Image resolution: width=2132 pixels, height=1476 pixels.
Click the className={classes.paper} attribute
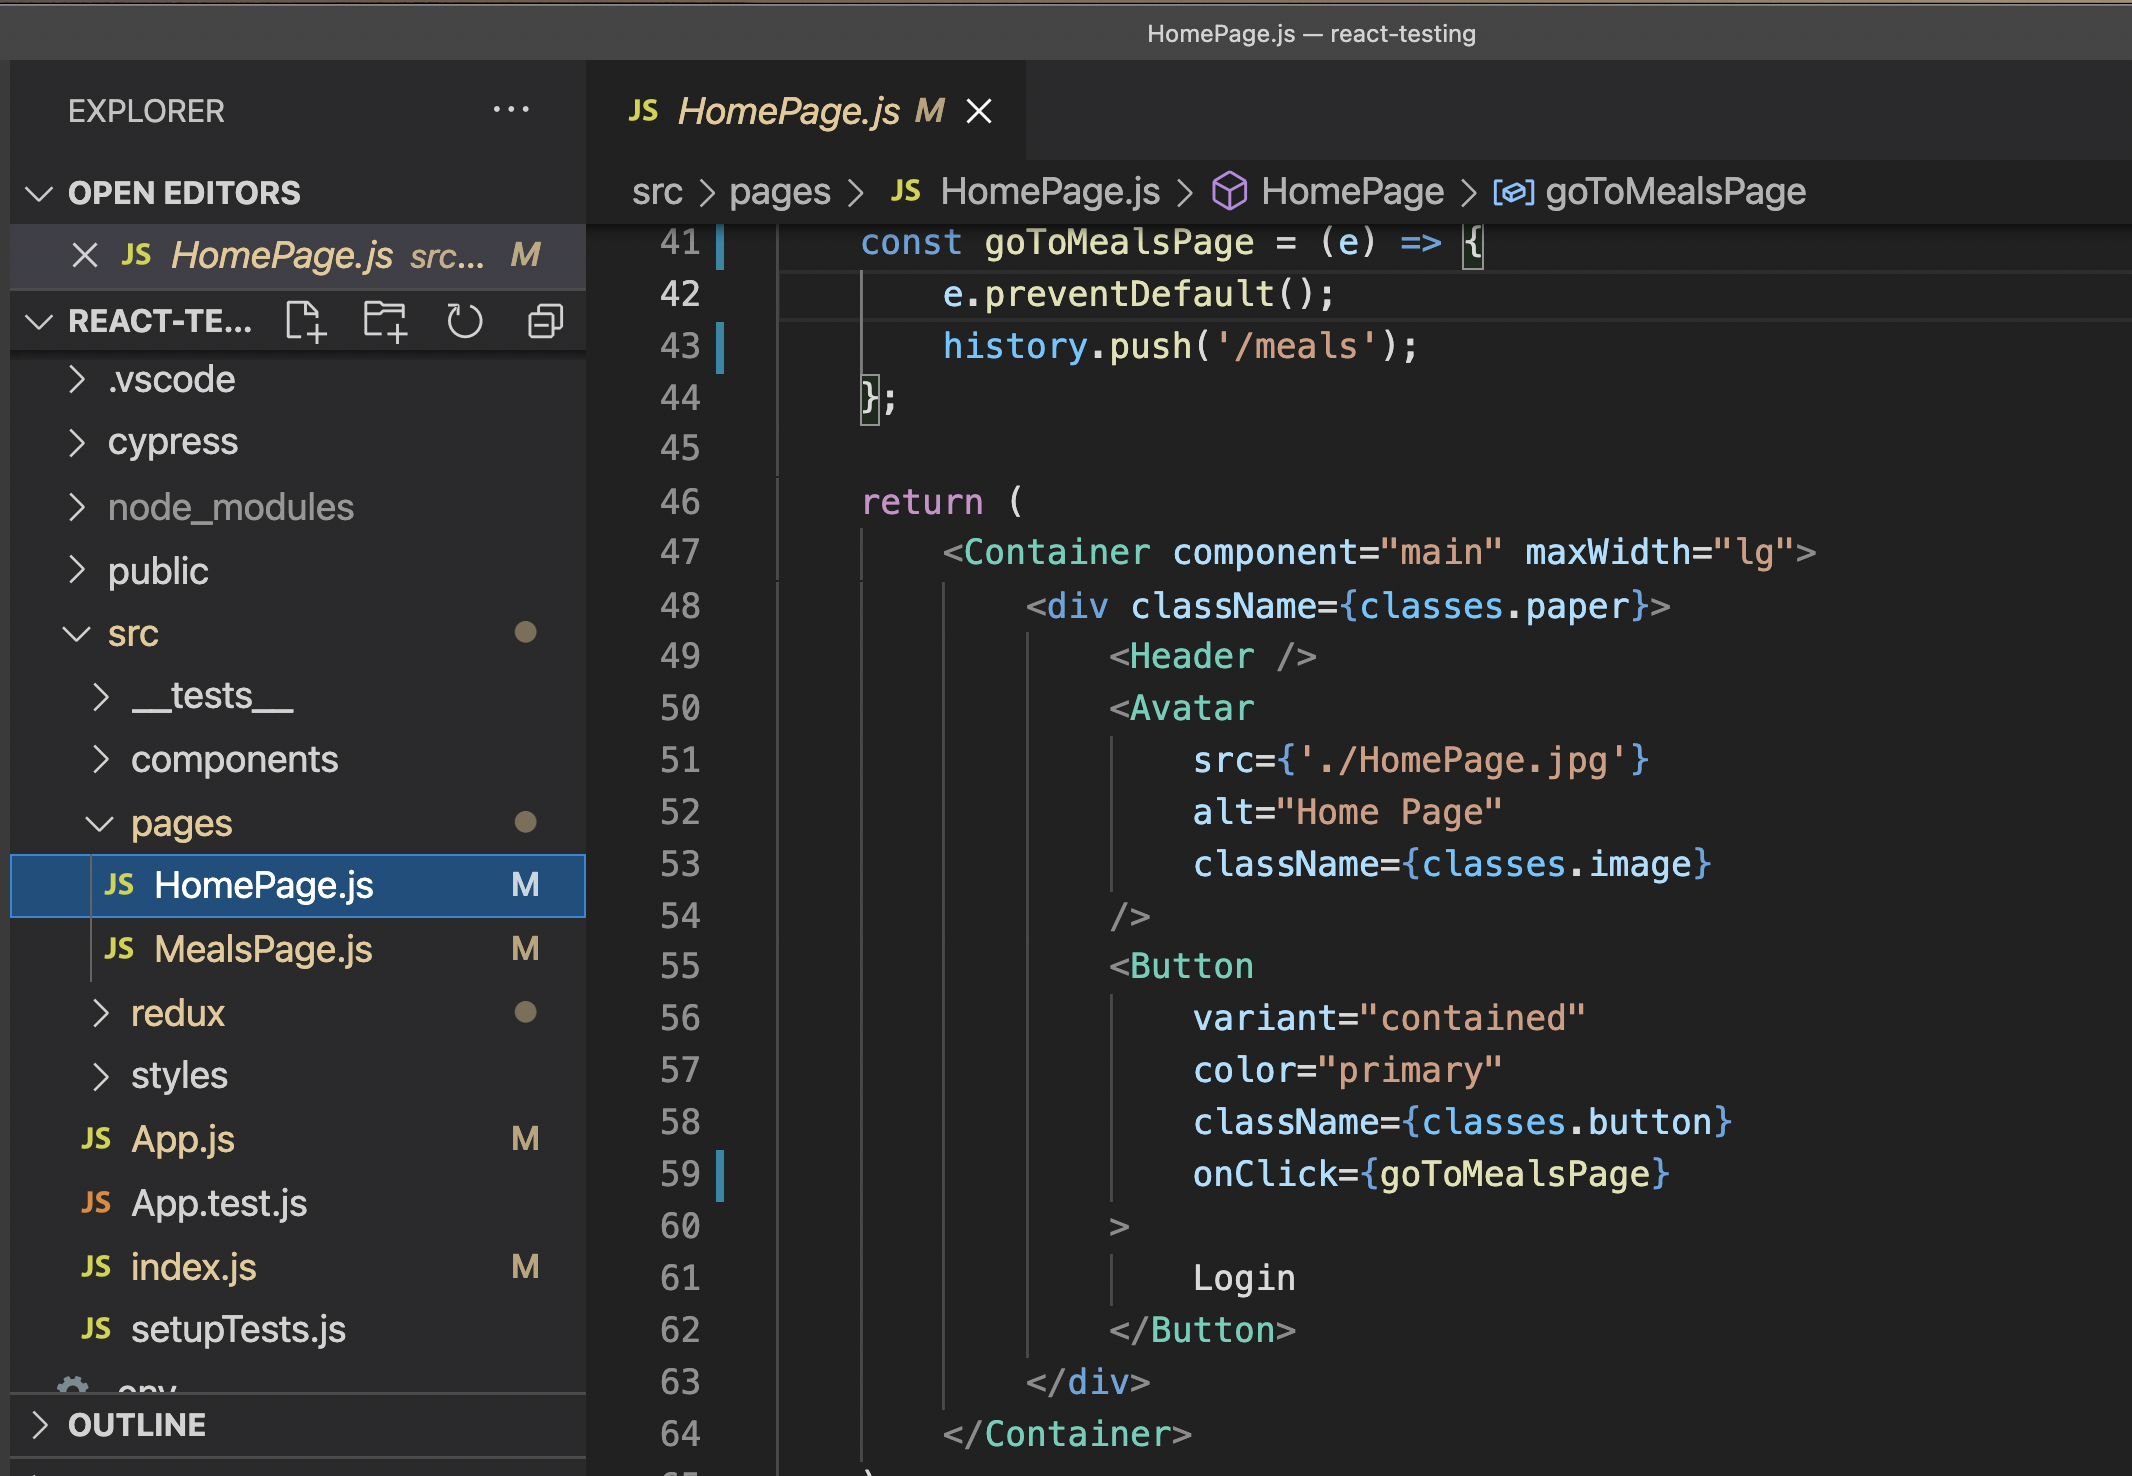tap(1389, 606)
